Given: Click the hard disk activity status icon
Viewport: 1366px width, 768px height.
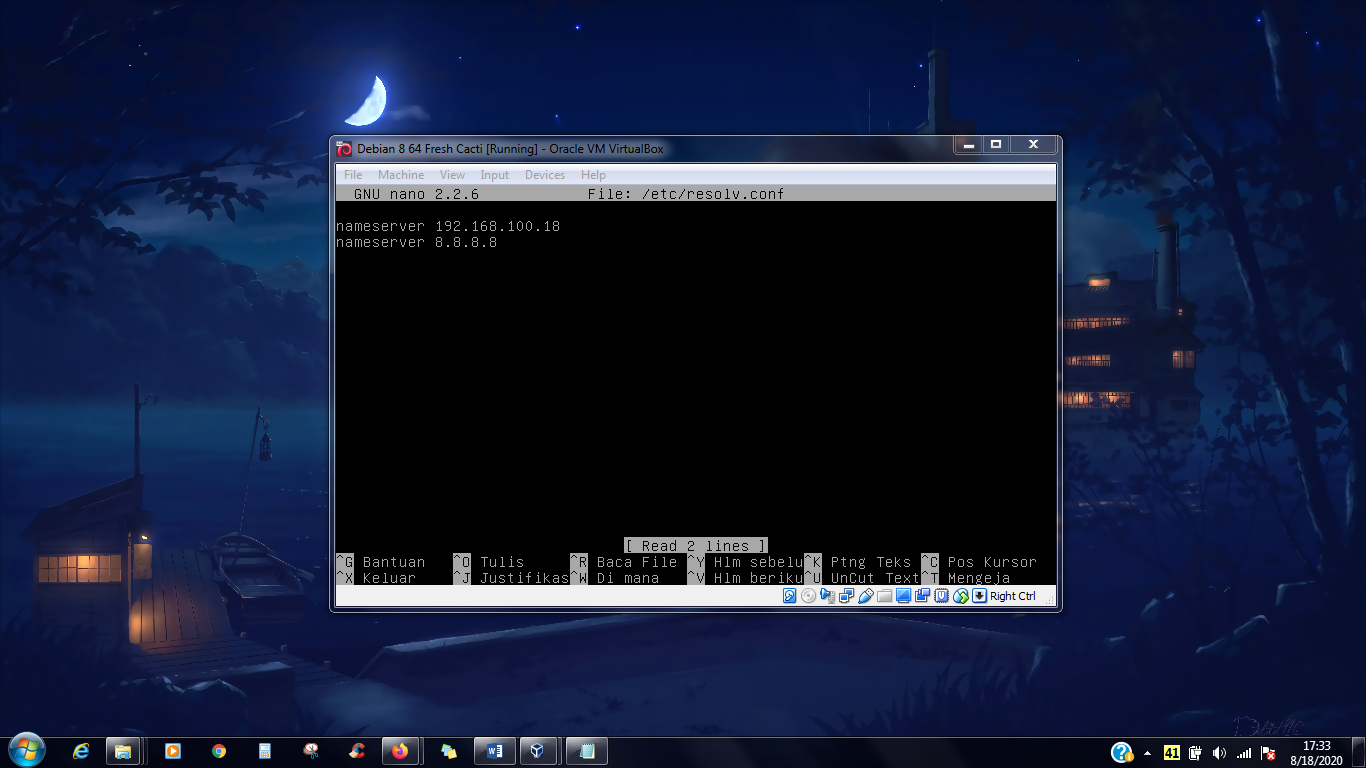Looking at the screenshot, I should (789, 596).
